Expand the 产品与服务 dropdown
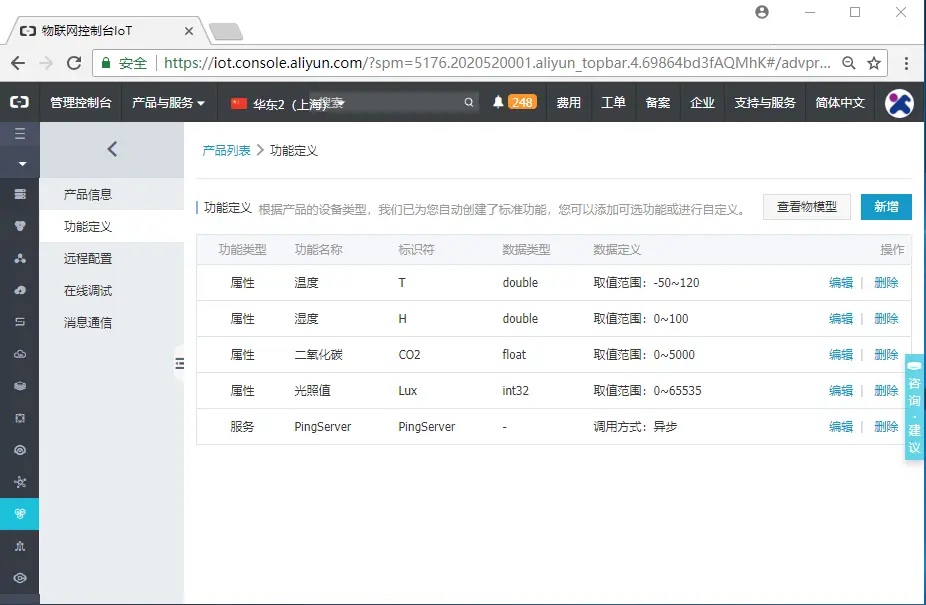Viewport: 926px width, 605px height. (x=169, y=102)
